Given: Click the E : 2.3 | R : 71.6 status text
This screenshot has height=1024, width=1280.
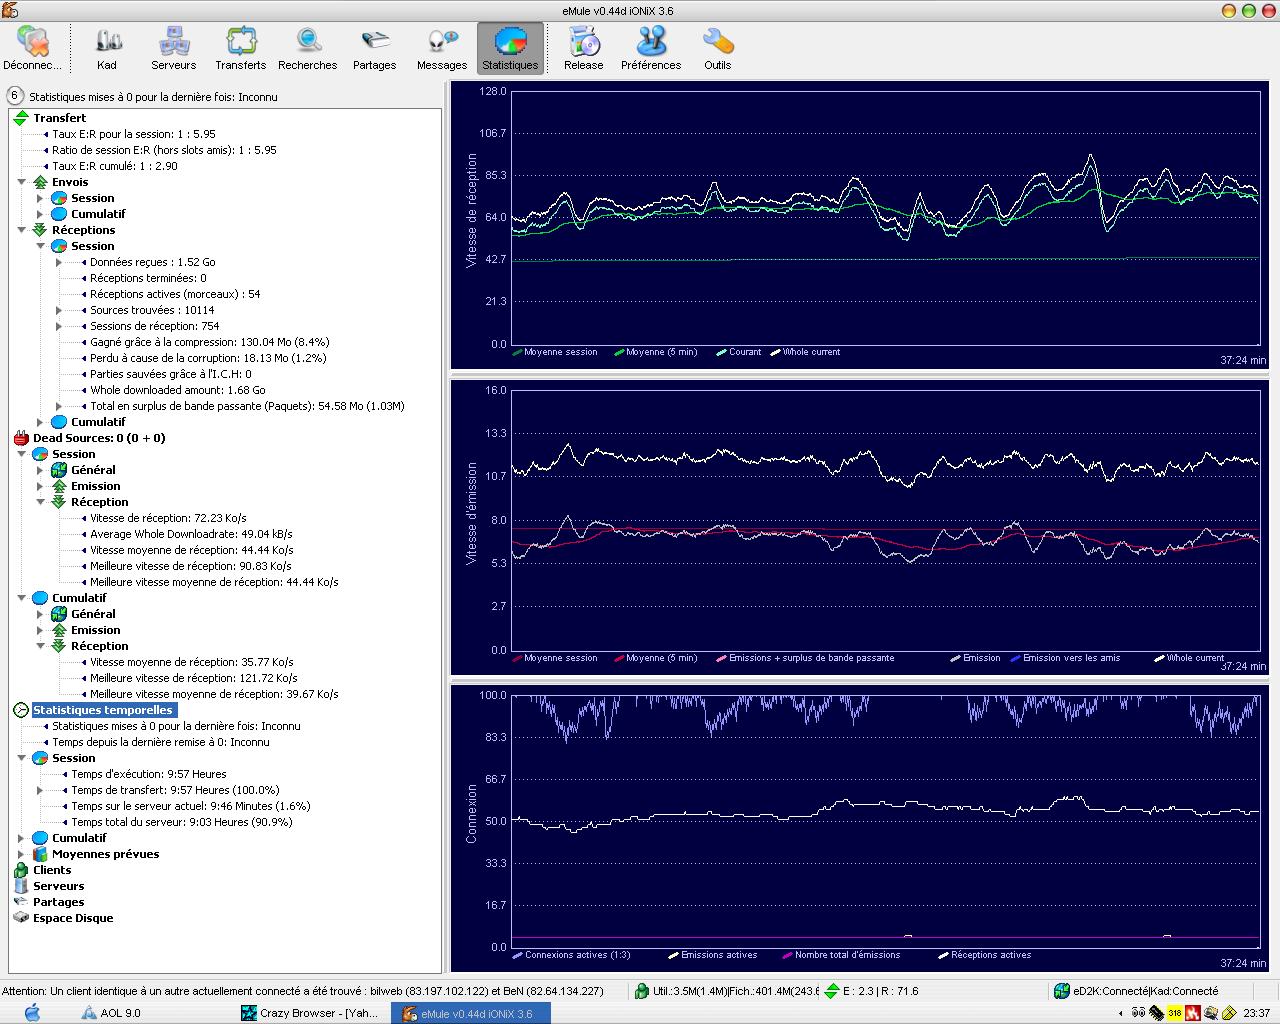Looking at the screenshot, I should pyautogui.click(x=880, y=991).
